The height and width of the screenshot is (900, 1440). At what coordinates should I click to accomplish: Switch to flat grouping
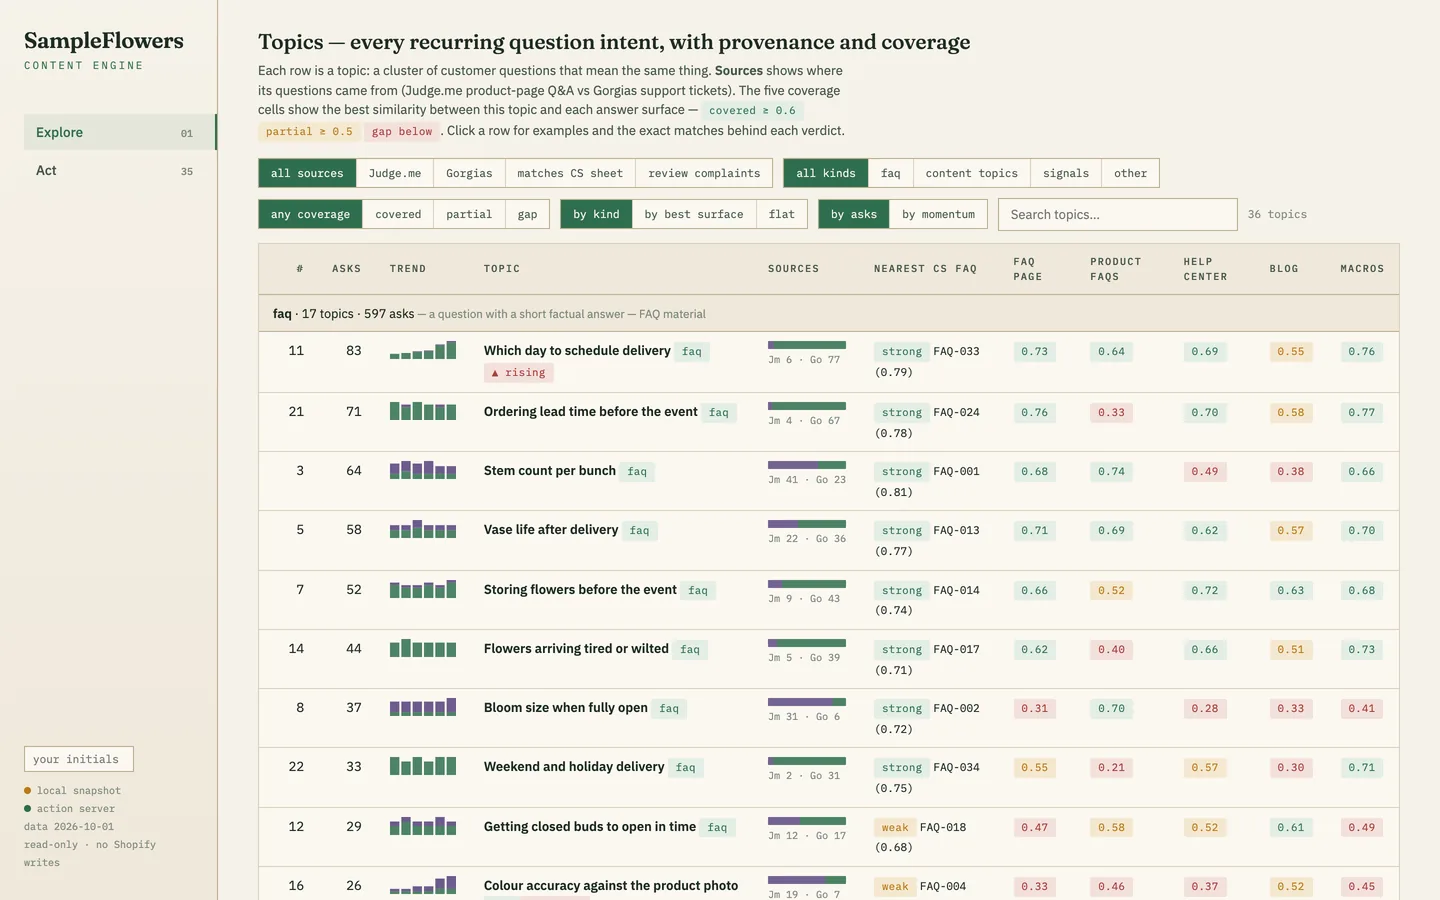click(782, 214)
